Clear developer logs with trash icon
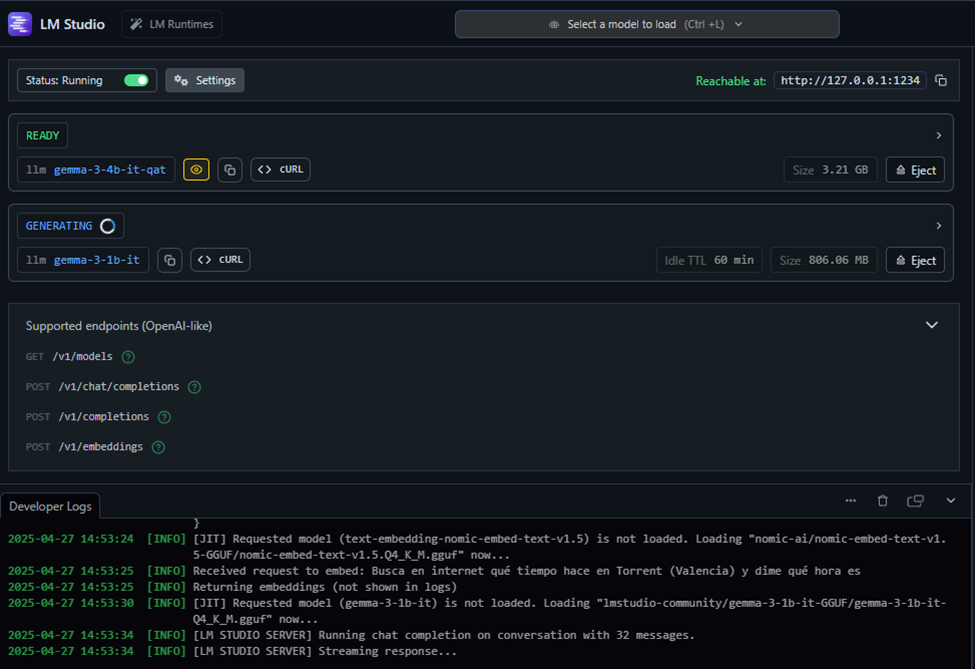The image size is (975, 669). 882,500
